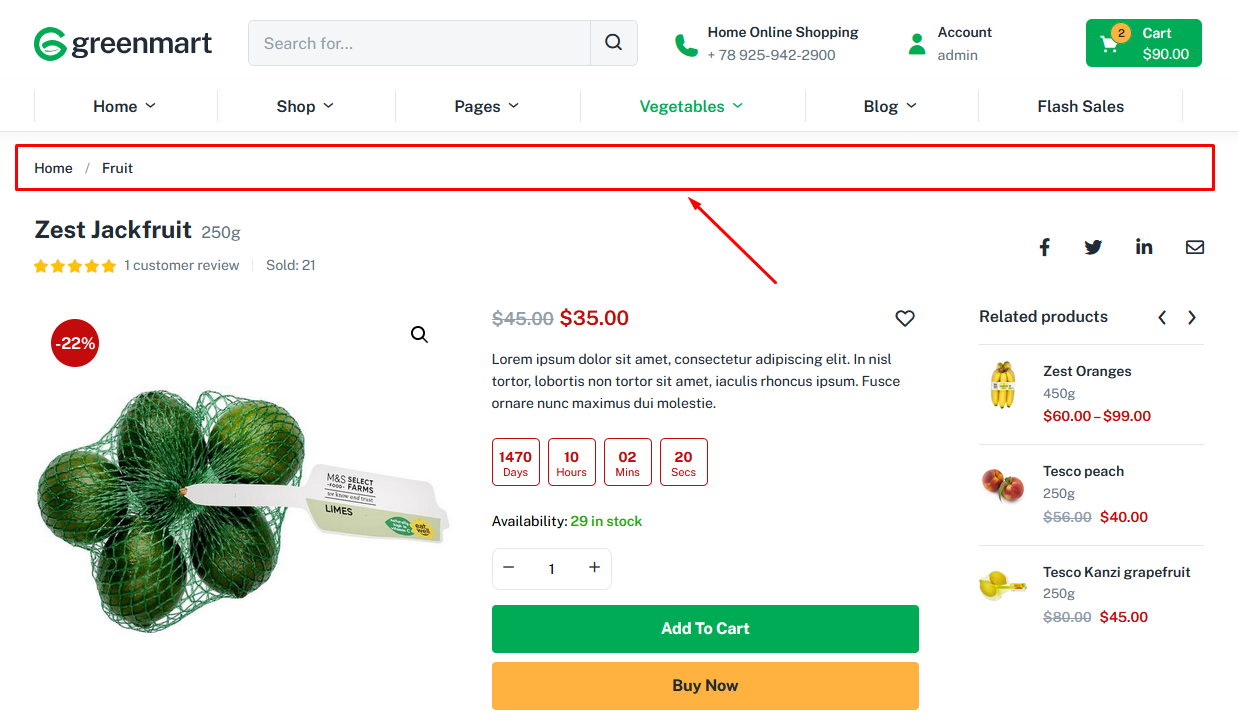Image resolution: width=1238 pixels, height=723 pixels.
Task: Open the Blog menu
Action: click(890, 106)
